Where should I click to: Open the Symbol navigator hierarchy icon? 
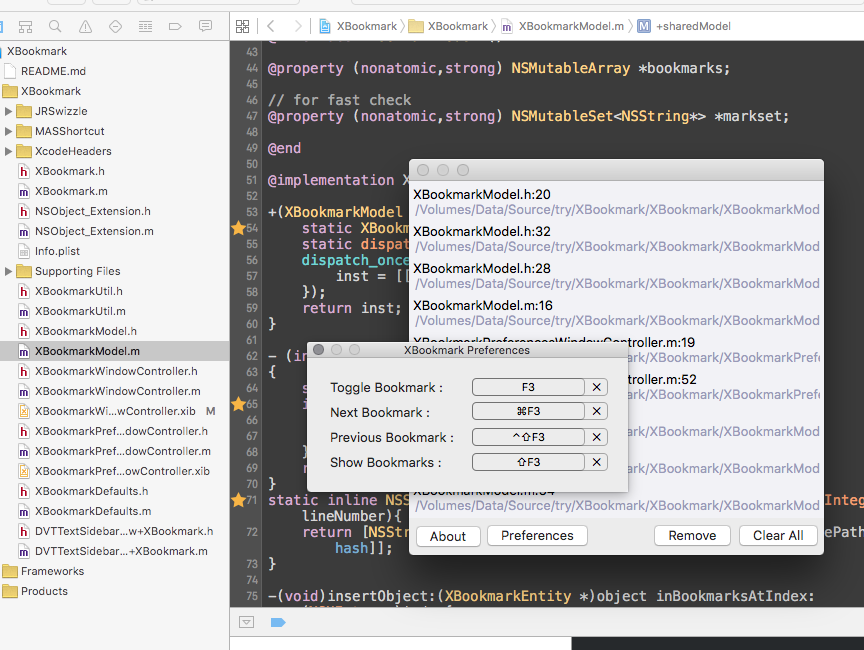pos(24,25)
